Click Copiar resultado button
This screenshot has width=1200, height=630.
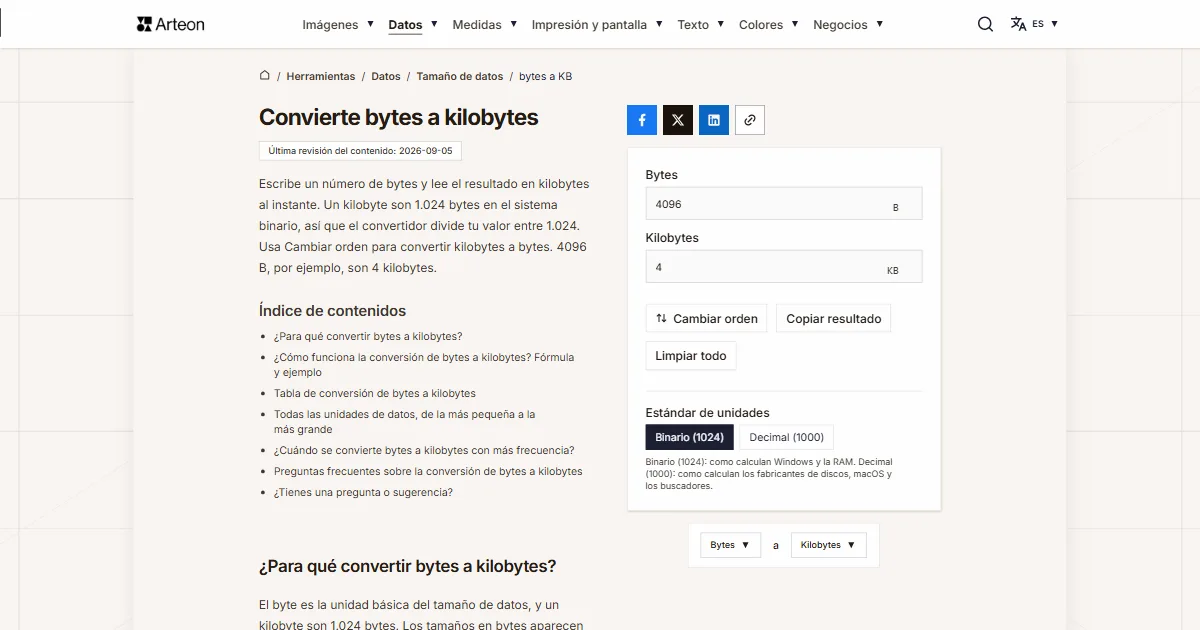[x=834, y=318]
